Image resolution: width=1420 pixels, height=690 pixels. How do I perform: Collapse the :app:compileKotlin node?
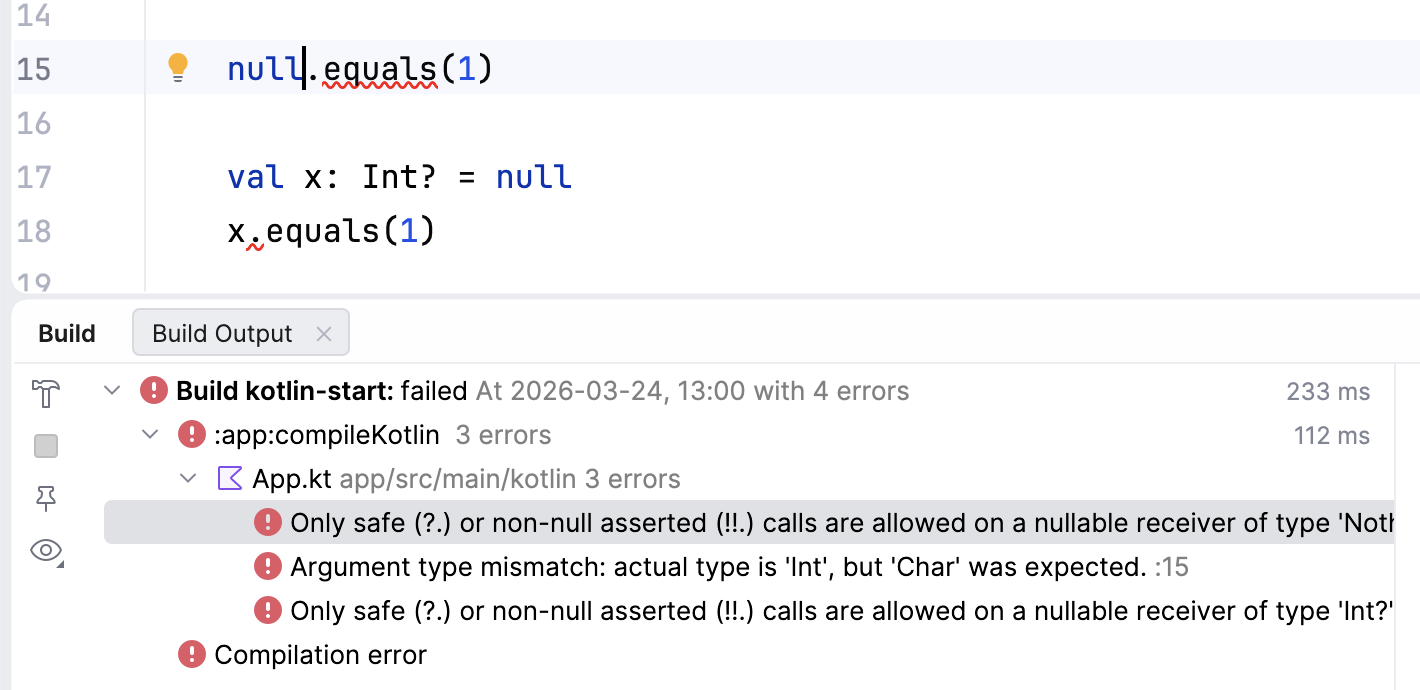(150, 435)
